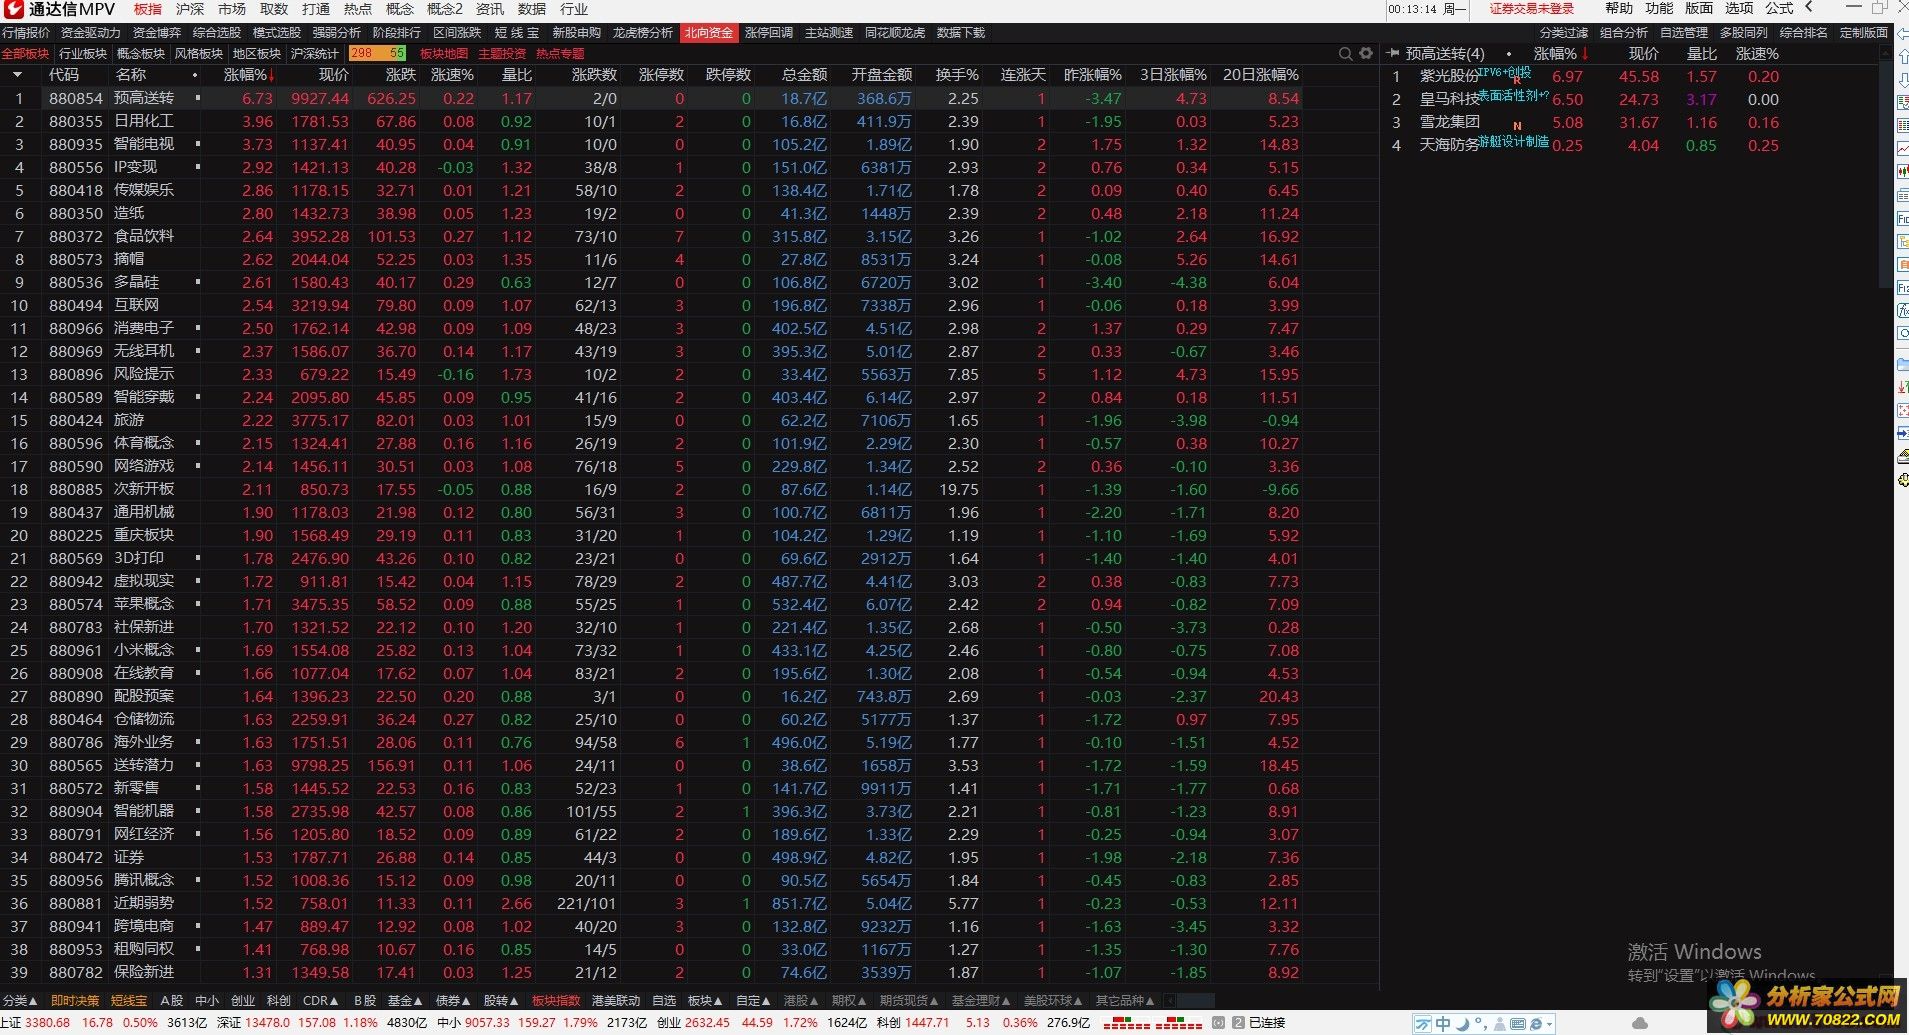Open the 帮助 menu

click(x=1619, y=8)
